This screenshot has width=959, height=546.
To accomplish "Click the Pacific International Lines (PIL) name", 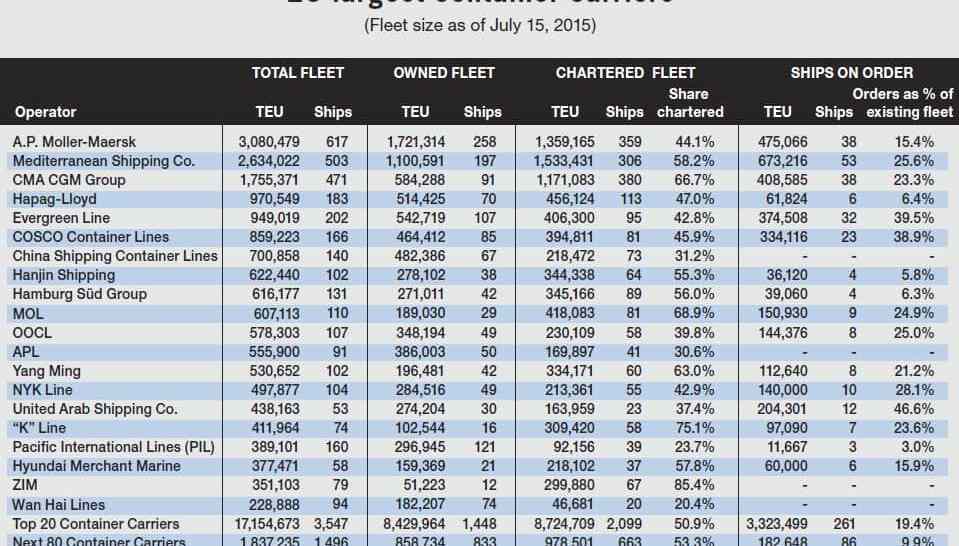I will point(113,447).
